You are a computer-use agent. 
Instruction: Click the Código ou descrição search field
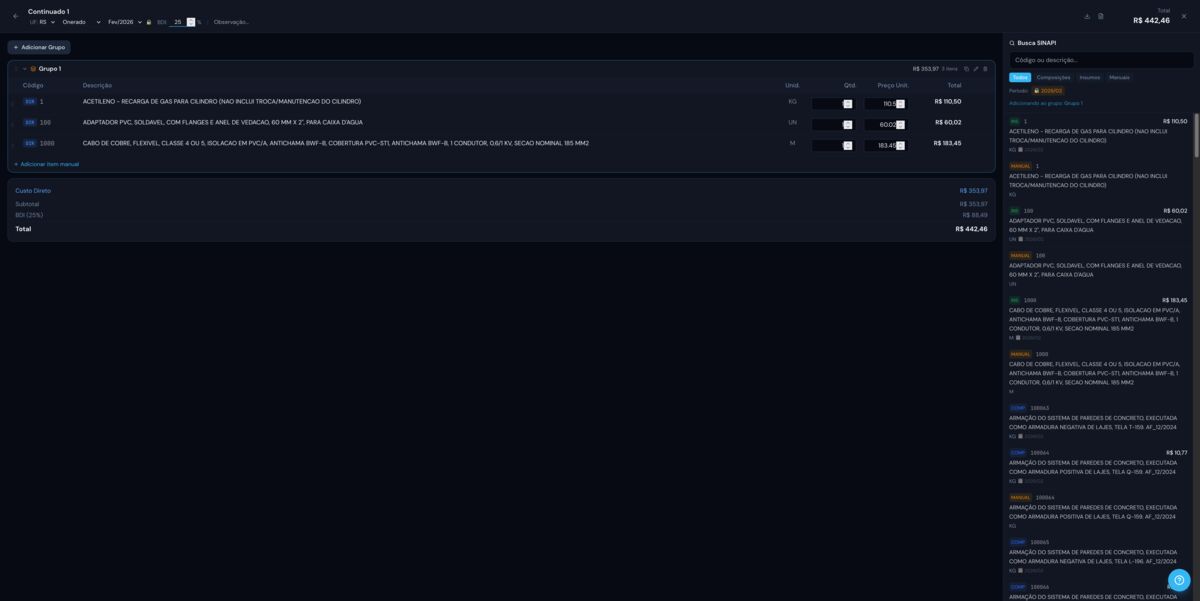tap(1100, 60)
